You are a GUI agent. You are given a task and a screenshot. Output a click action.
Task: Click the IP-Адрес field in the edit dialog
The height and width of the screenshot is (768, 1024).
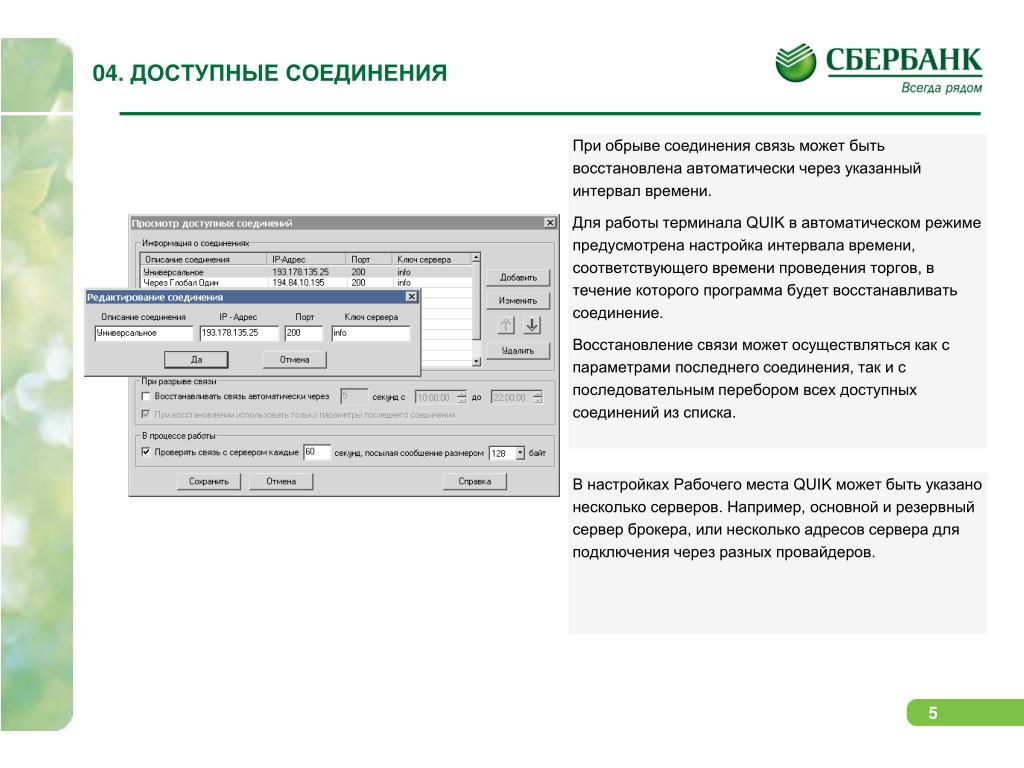pyautogui.click(x=239, y=333)
